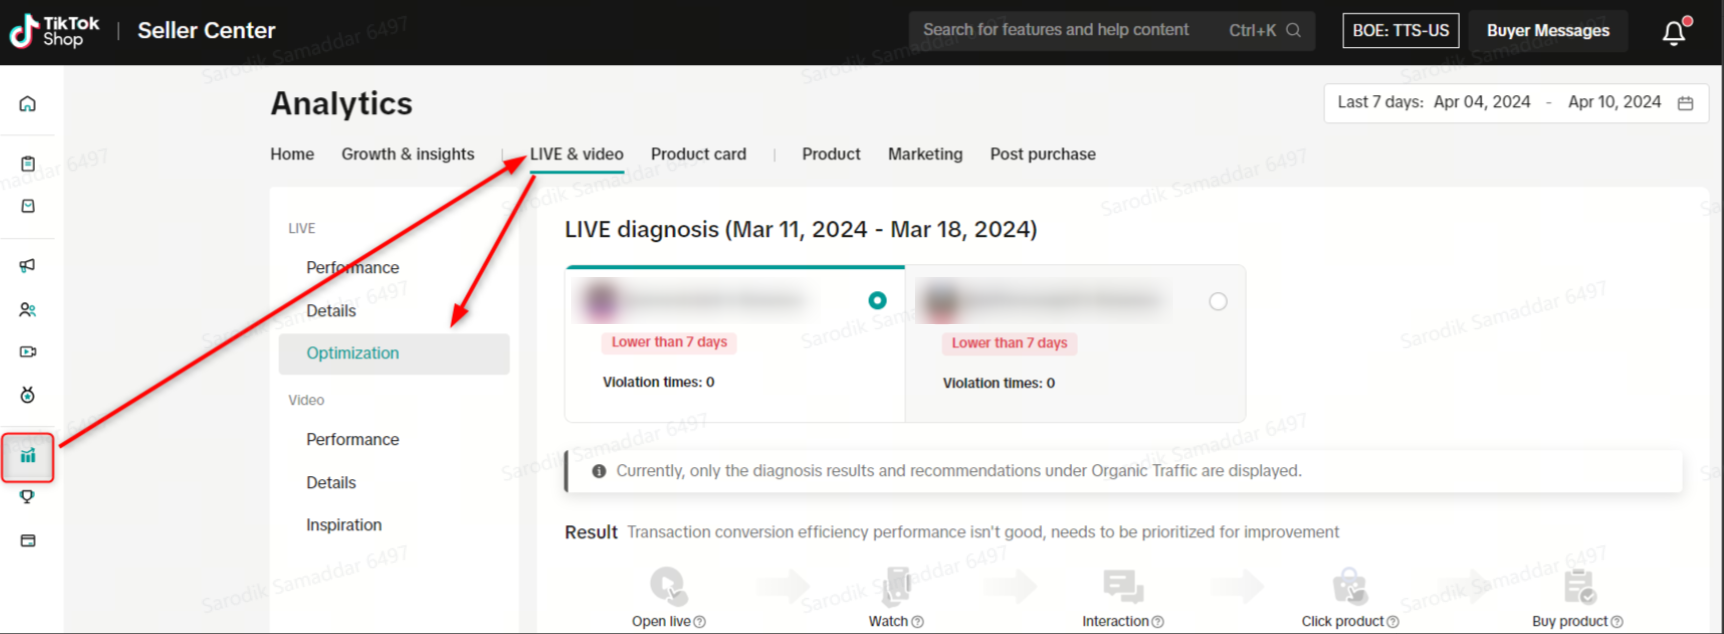Image resolution: width=1724 pixels, height=634 pixels.
Task: Open the notification bell icon
Action: pyautogui.click(x=1674, y=32)
